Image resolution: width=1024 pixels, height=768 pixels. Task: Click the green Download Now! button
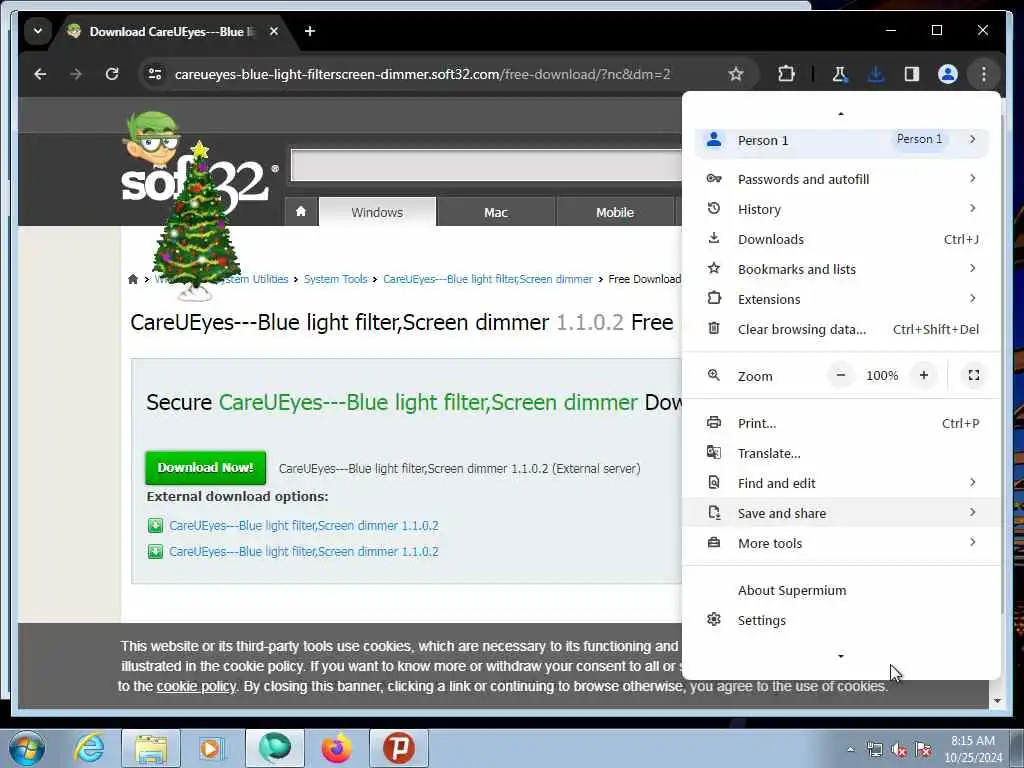point(206,468)
